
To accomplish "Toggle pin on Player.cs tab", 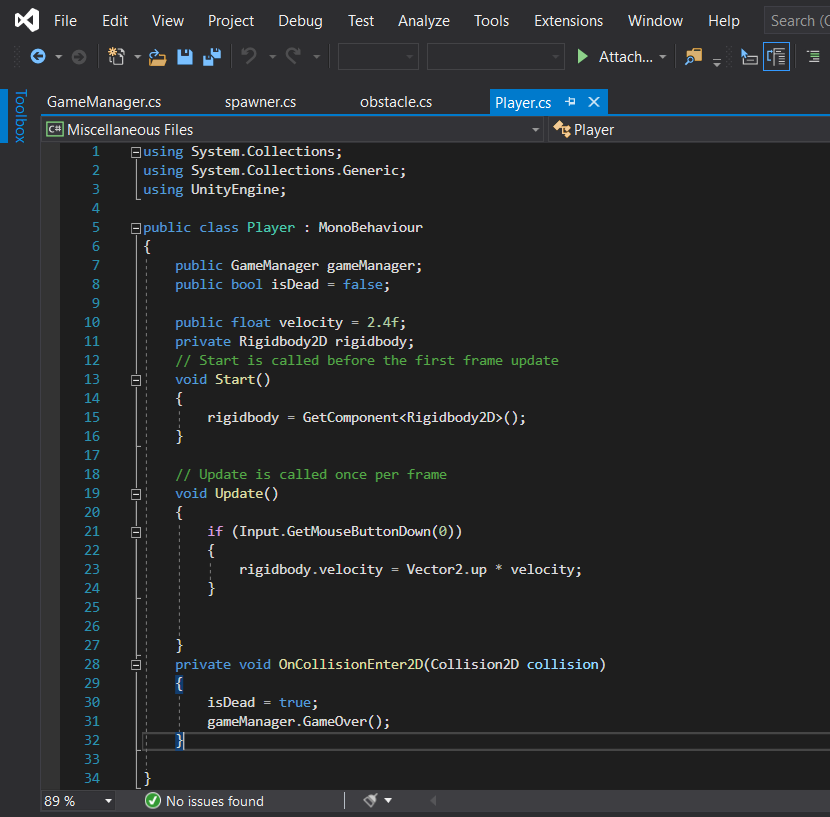I will tap(570, 102).
